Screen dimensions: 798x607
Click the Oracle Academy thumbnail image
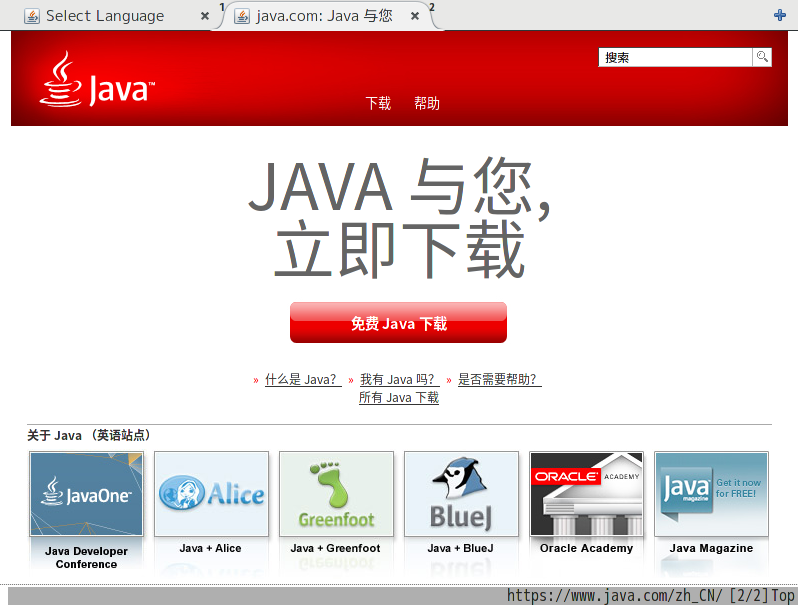pyautogui.click(x=586, y=494)
